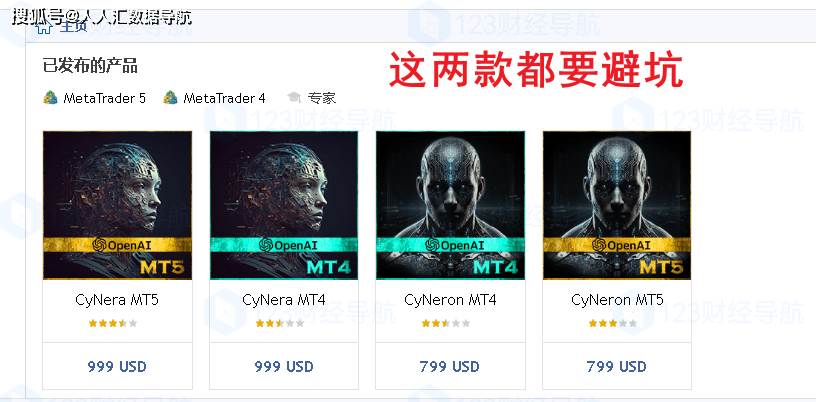Open the MetaTrader 5 products tab

click(95, 97)
